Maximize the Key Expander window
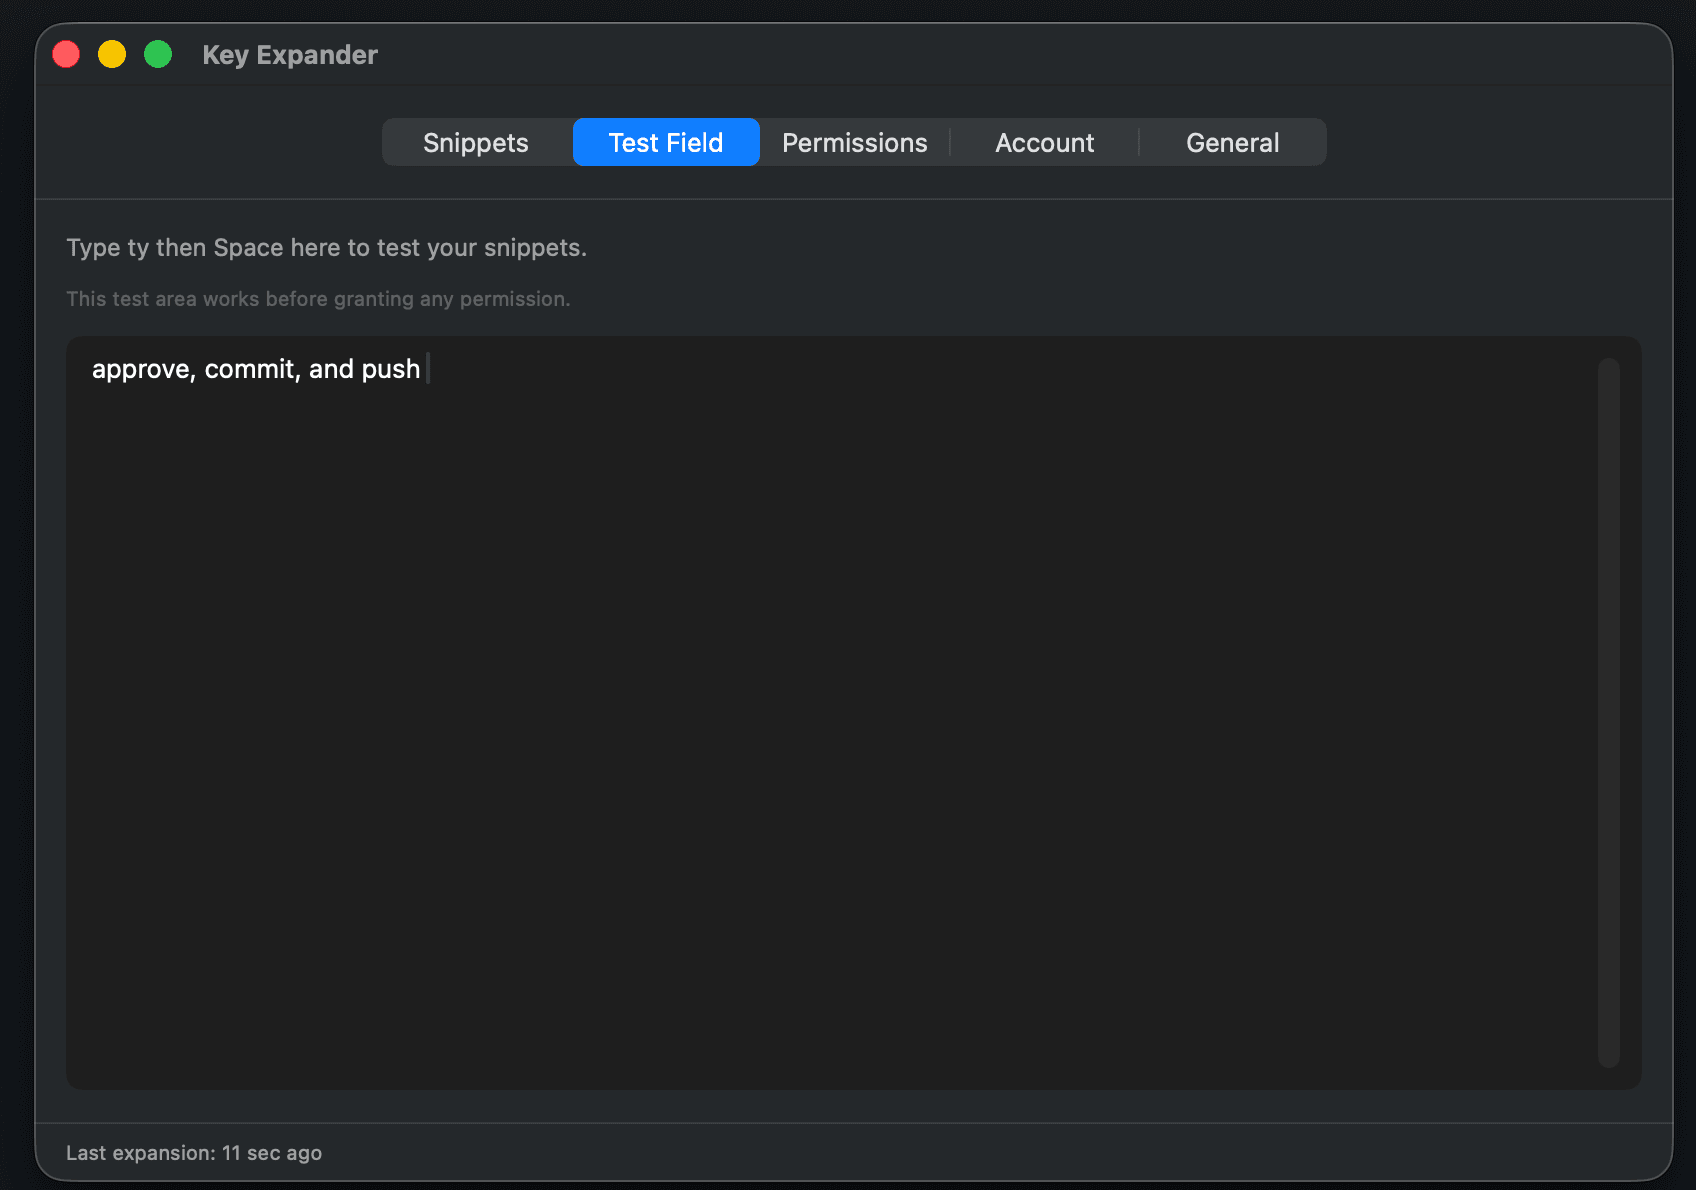The width and height of the screenshot is (1696, 1190). [158, 54]
